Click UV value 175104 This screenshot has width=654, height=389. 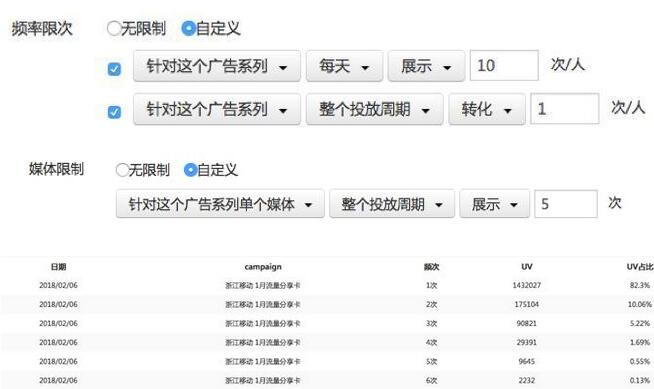[527, 304]
